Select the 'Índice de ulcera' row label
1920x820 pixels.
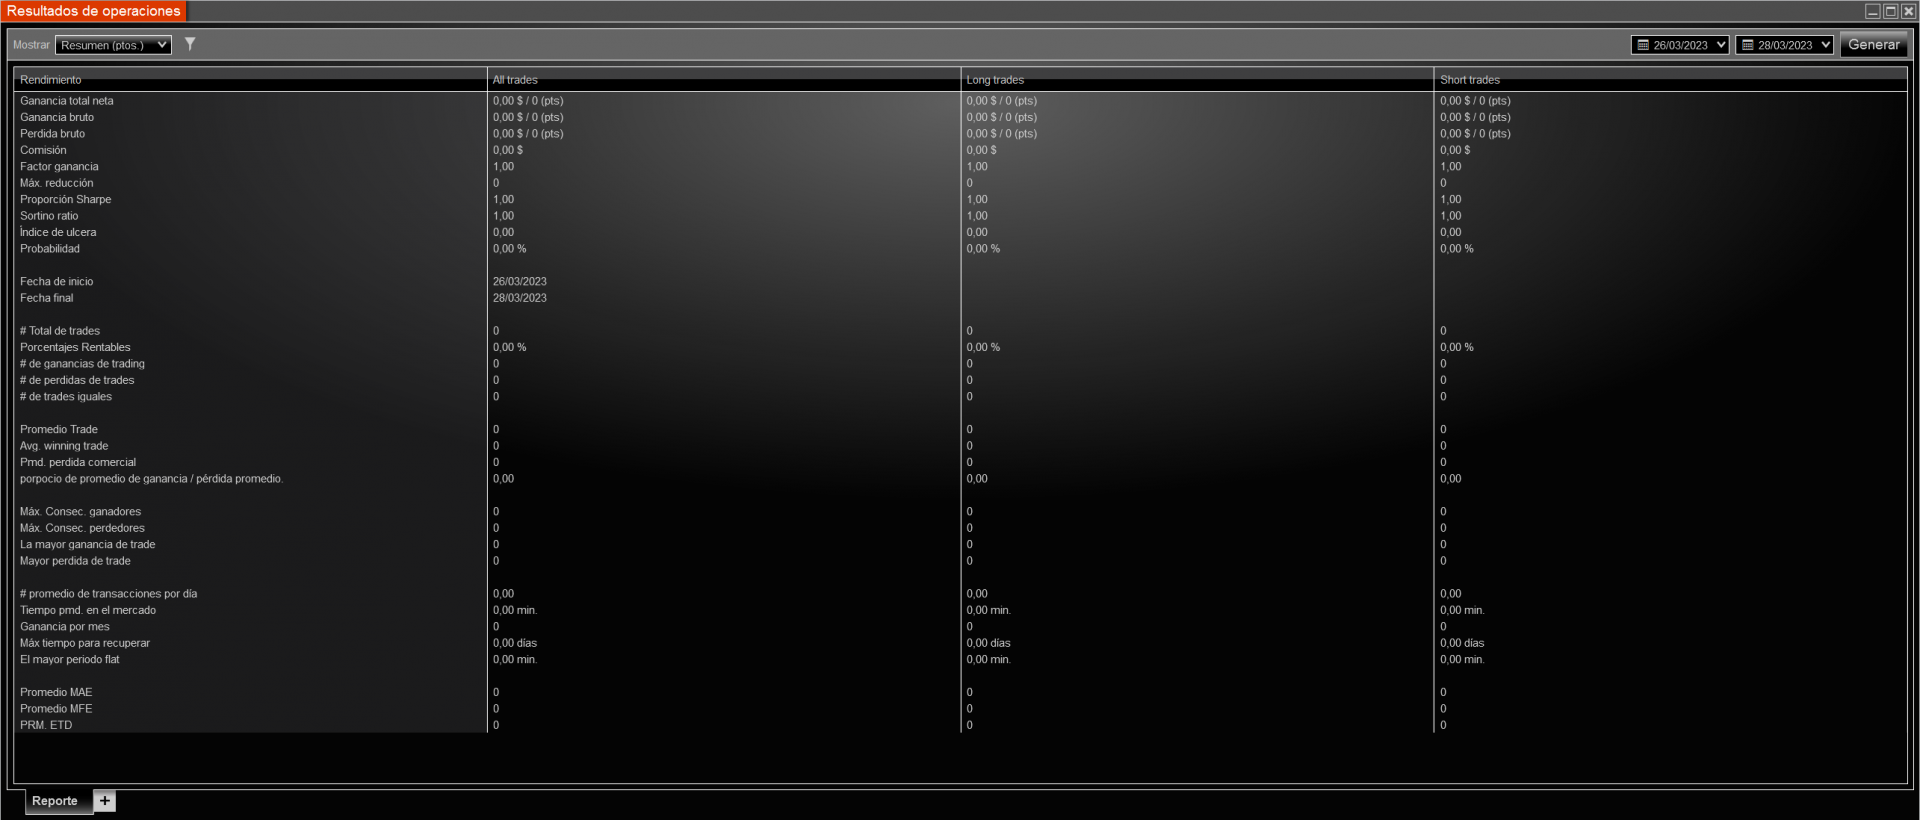[58, 232]
